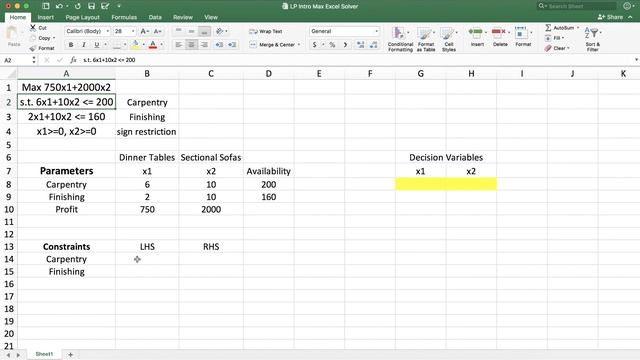Click the Undo arrow icon

tap(59, 6)
